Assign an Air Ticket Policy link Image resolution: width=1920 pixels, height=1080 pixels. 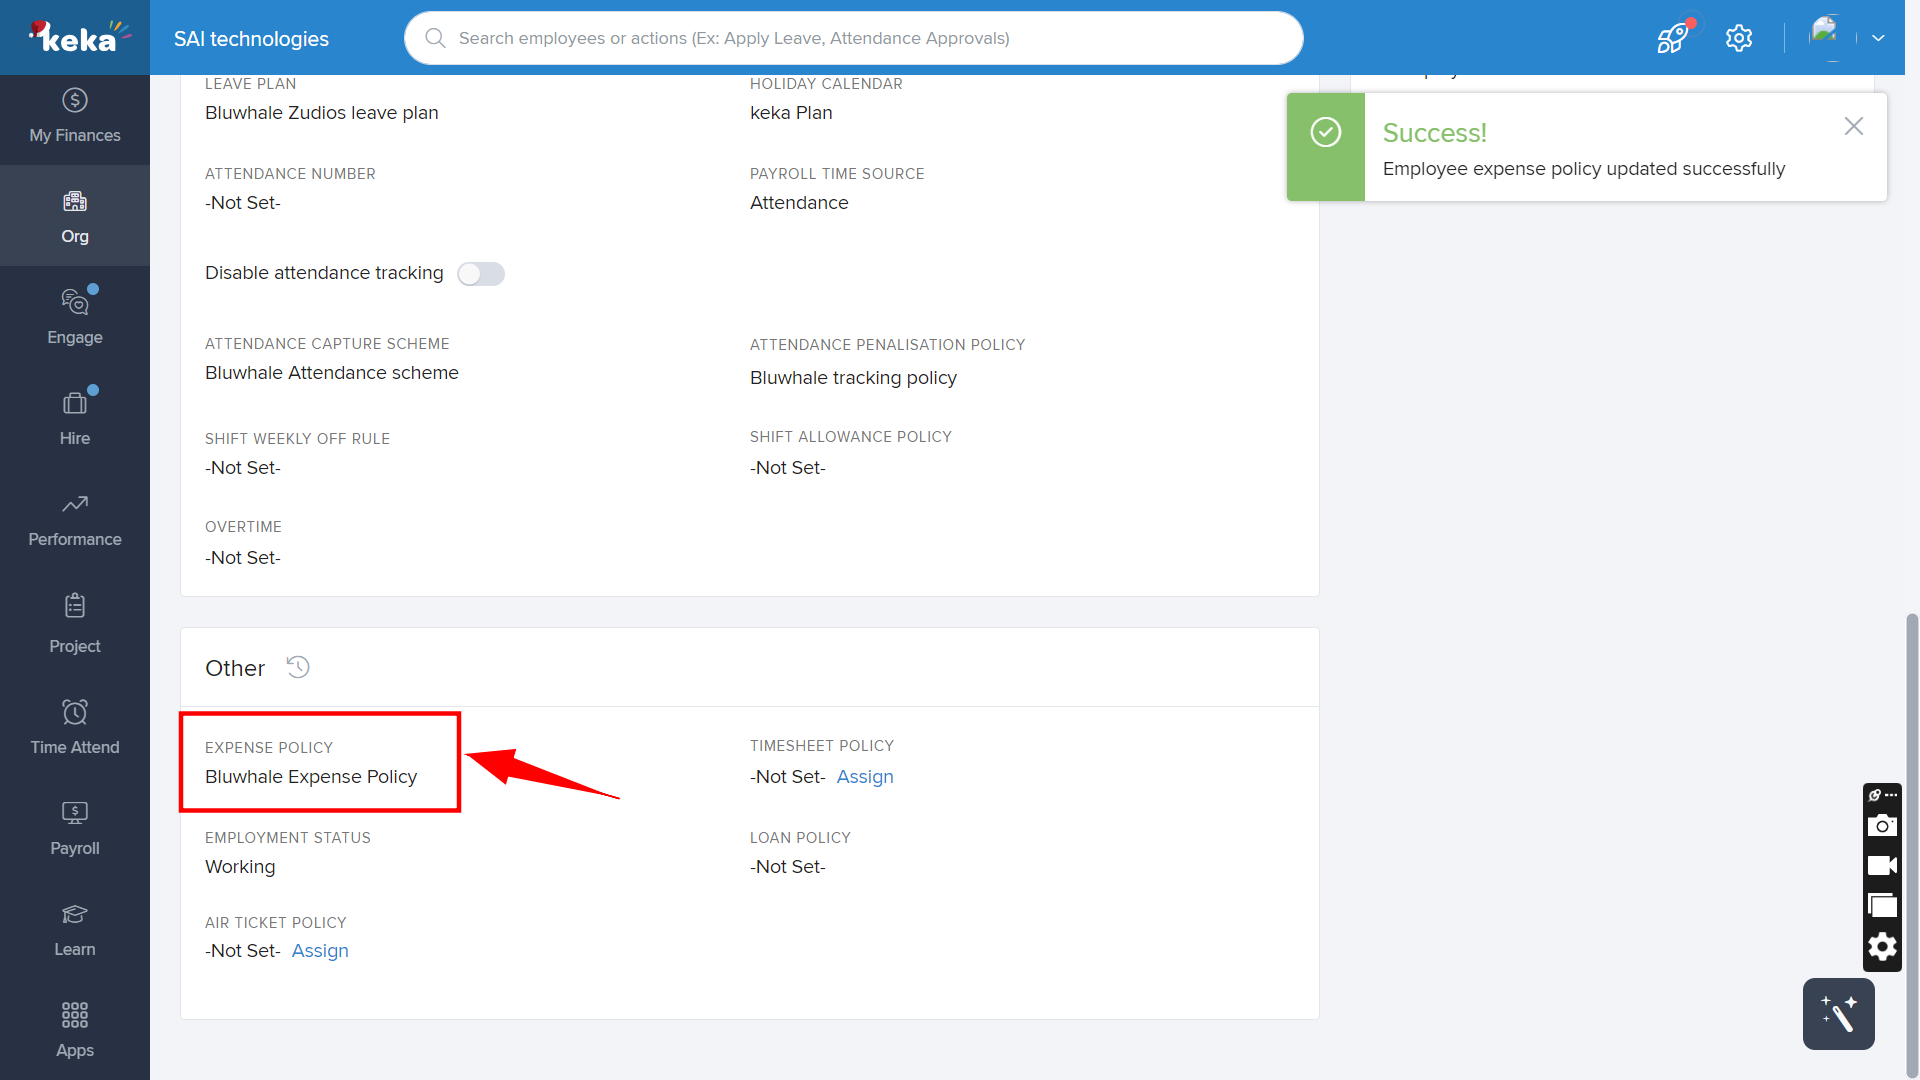[x=320, y=951]
